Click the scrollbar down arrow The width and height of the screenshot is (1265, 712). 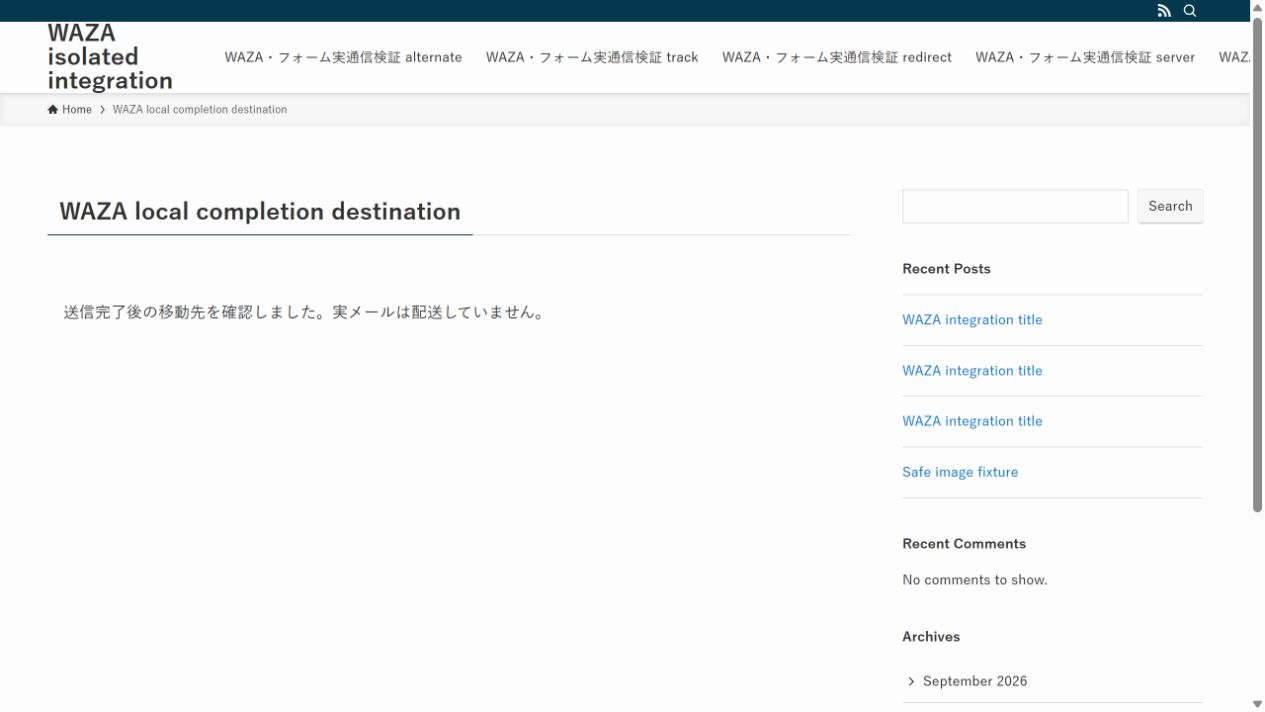coord(1258,704)
